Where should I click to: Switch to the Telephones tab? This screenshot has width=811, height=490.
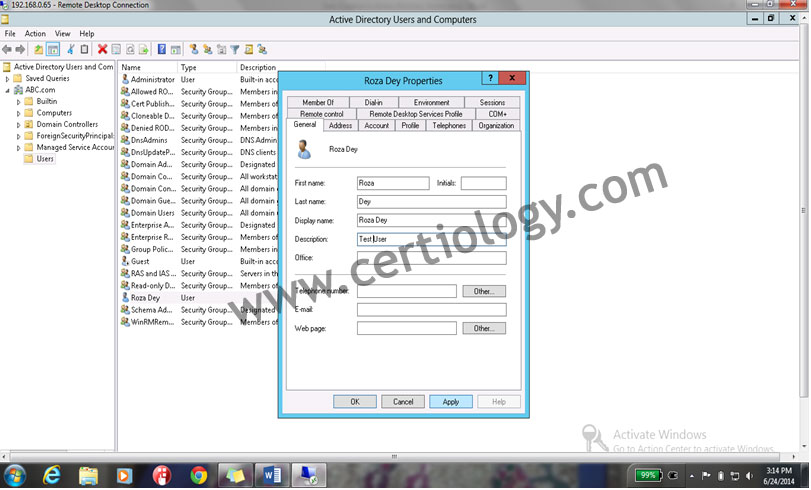coord(449,126)
